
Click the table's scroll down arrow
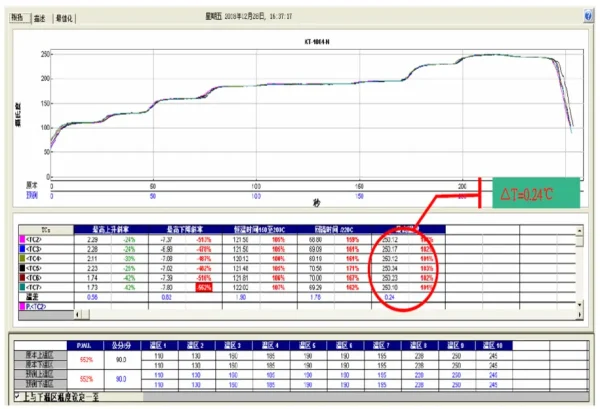[x=579, y=305]
